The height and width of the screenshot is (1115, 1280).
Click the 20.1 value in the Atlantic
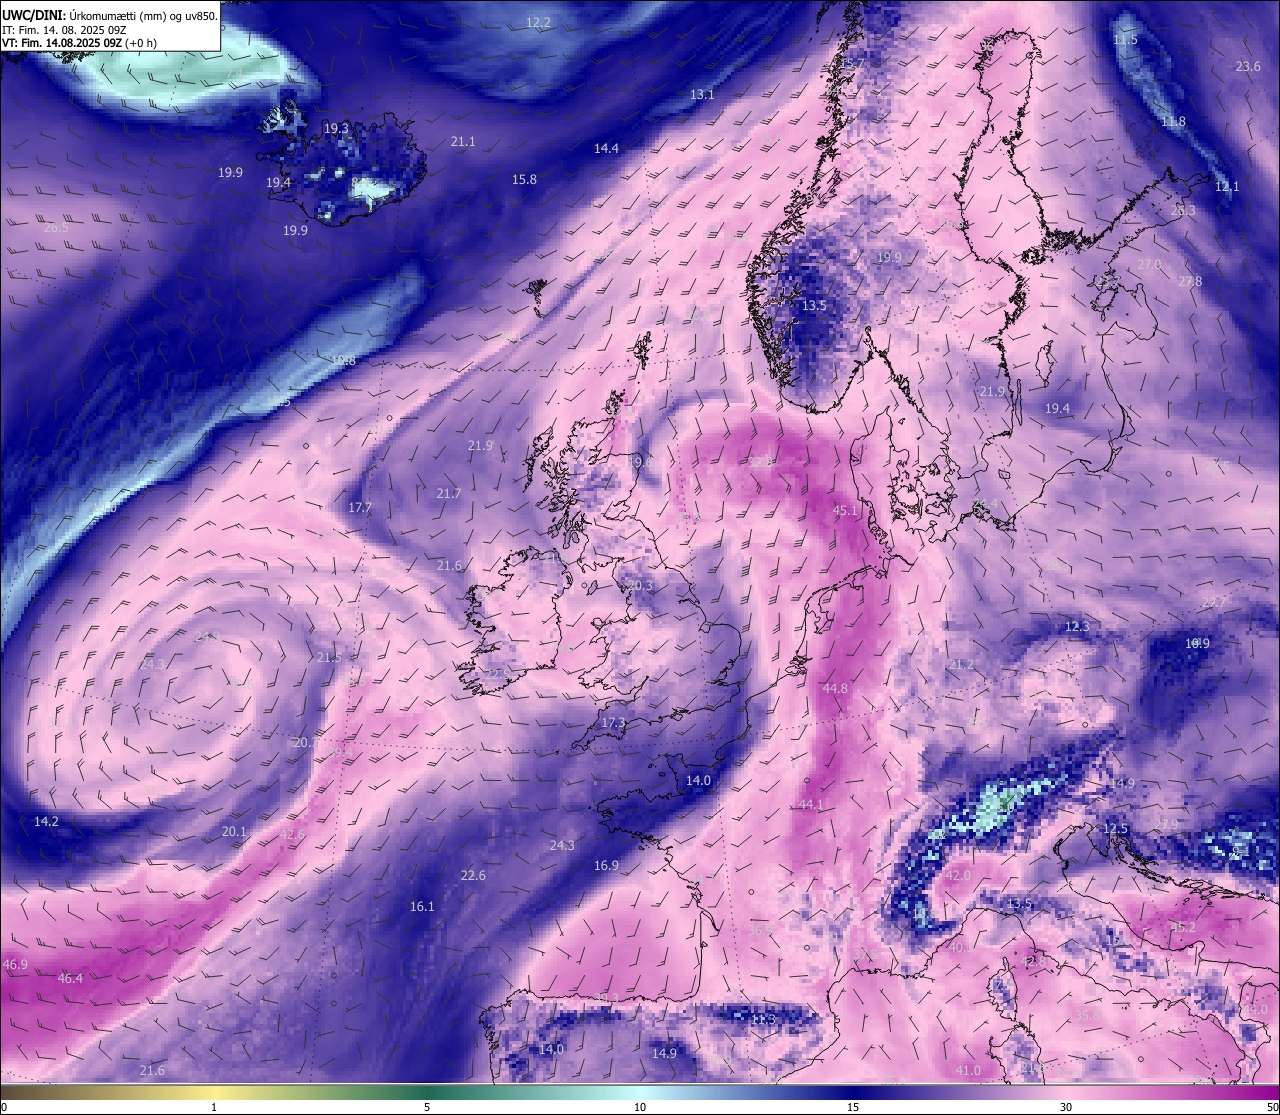233,831
